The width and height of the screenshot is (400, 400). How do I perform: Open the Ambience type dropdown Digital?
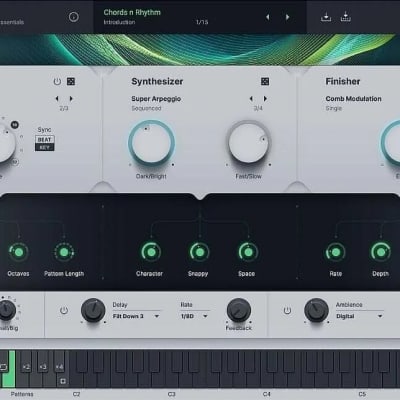pyautogui.click(x=359, y=316)
